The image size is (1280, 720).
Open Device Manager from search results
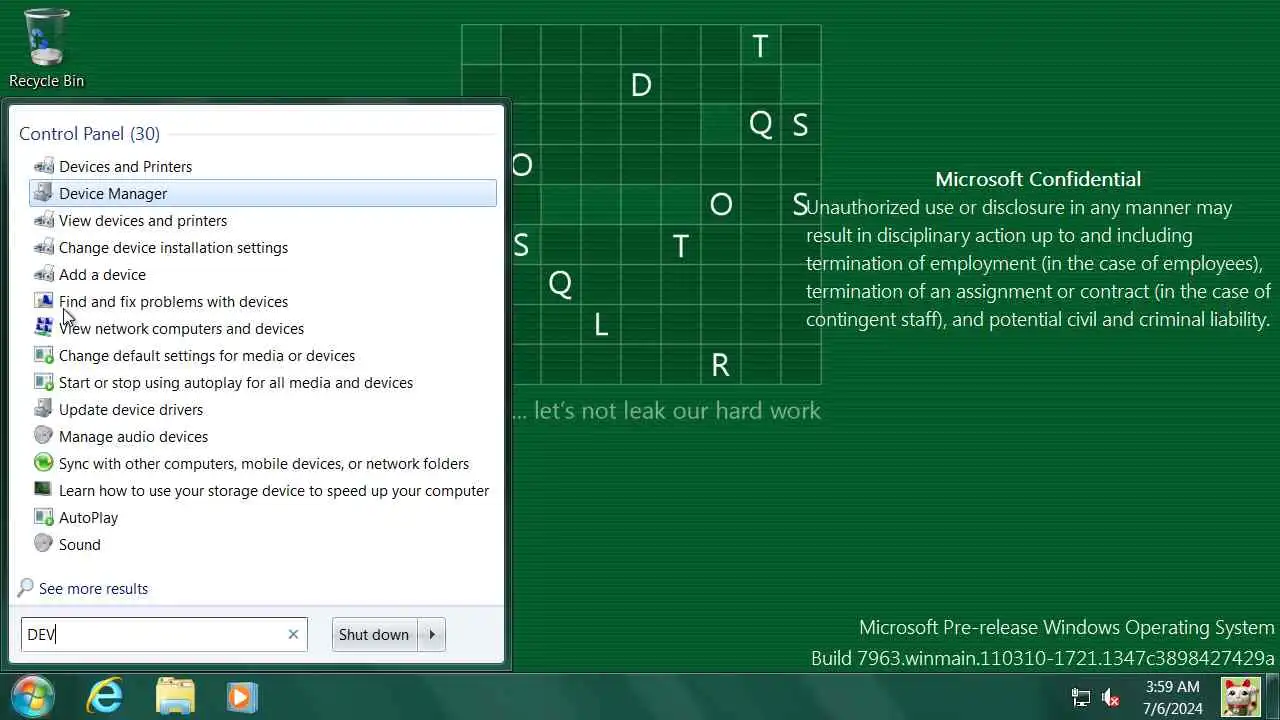(x=113, y=193)
